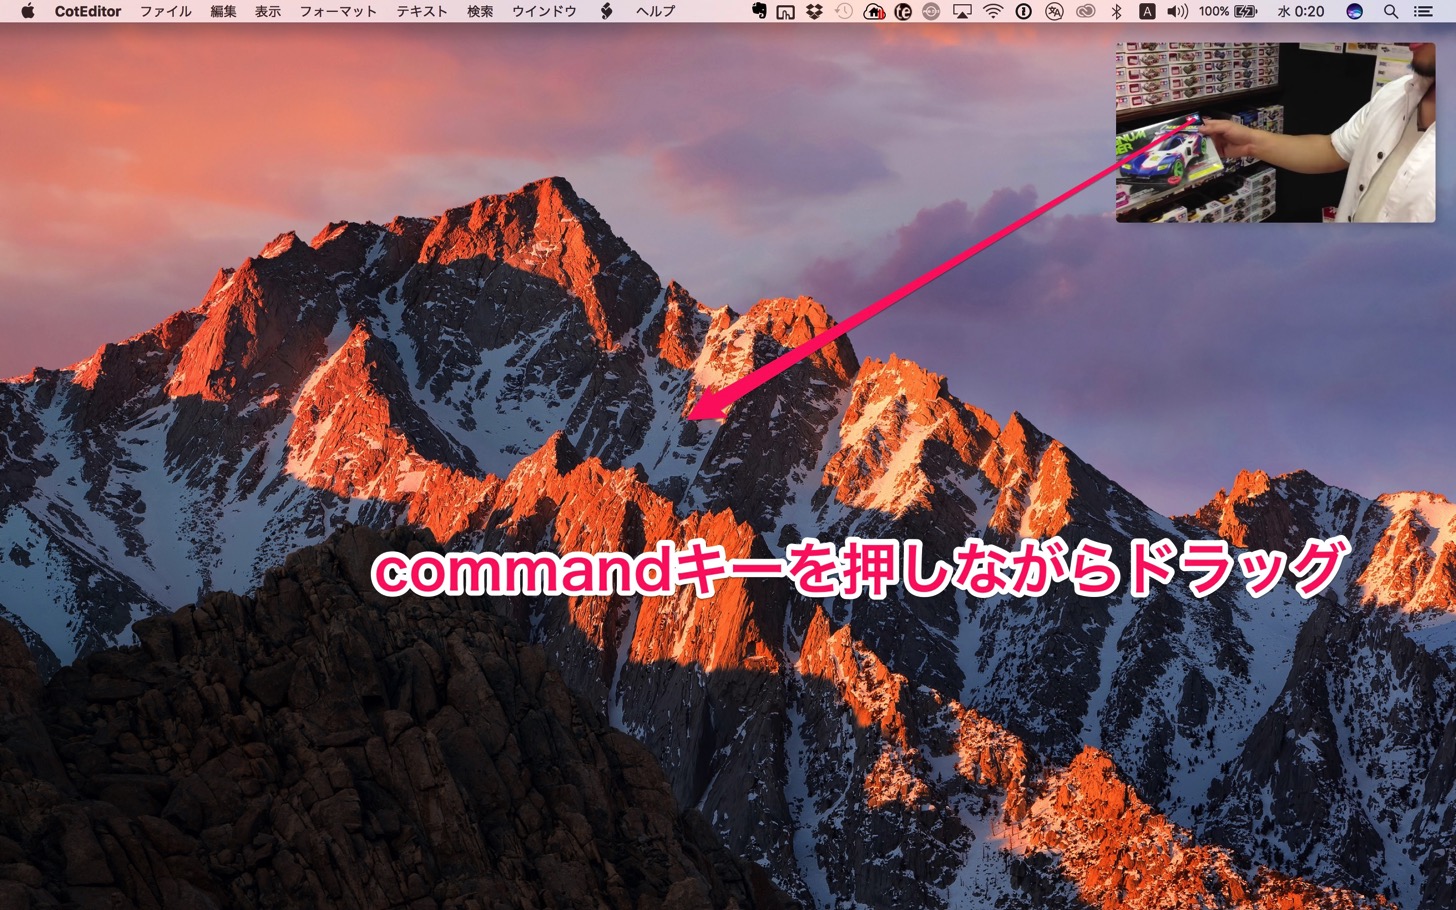This screenshot has height=910, width=1456.
Task: Click the clock showing 水 0:20
Action: pos(1301,12)
